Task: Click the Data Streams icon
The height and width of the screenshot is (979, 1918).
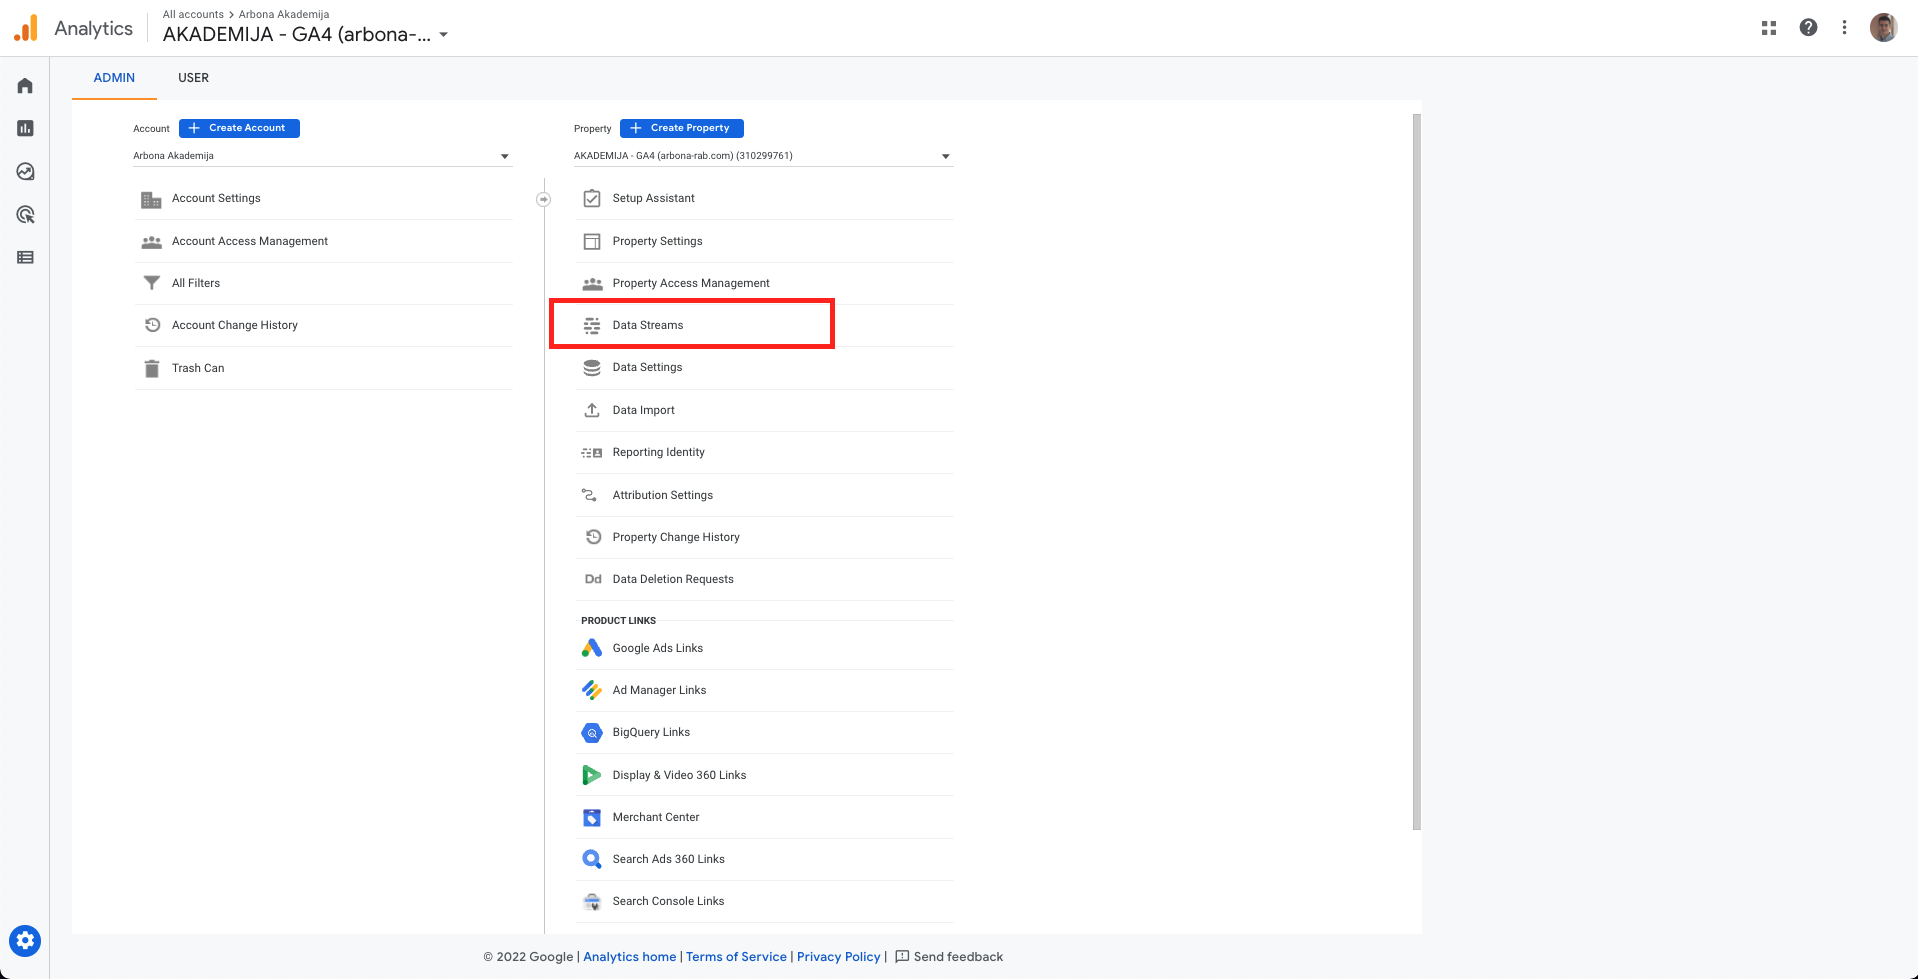Action: pos(592,325)
